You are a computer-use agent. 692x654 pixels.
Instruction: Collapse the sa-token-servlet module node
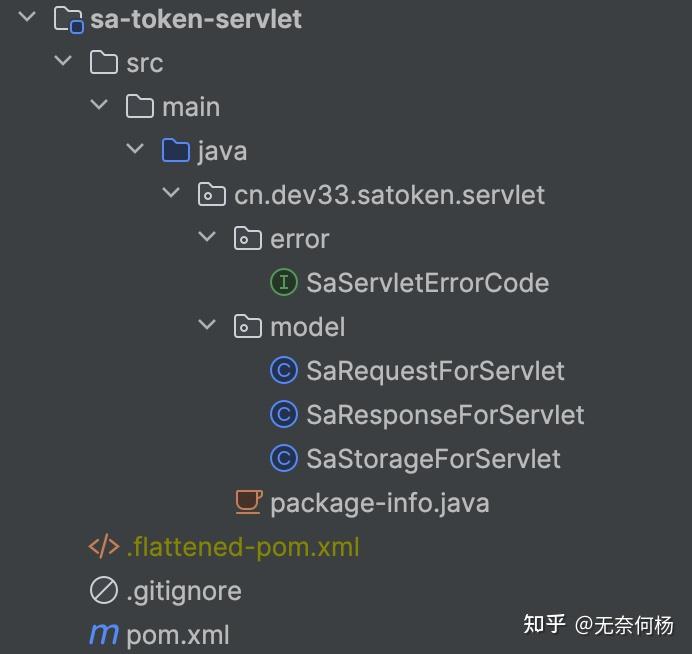(27, 18)
